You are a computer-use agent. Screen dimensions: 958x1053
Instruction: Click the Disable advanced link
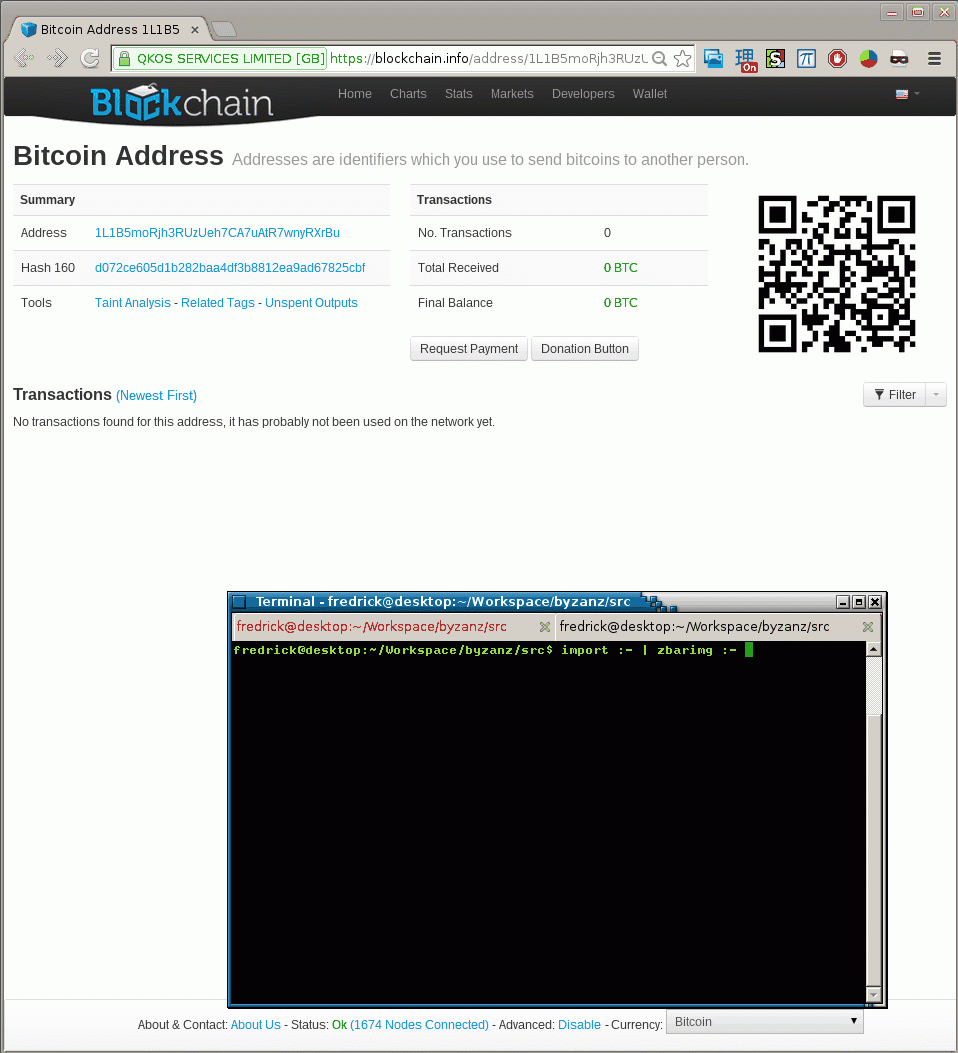579,1025
